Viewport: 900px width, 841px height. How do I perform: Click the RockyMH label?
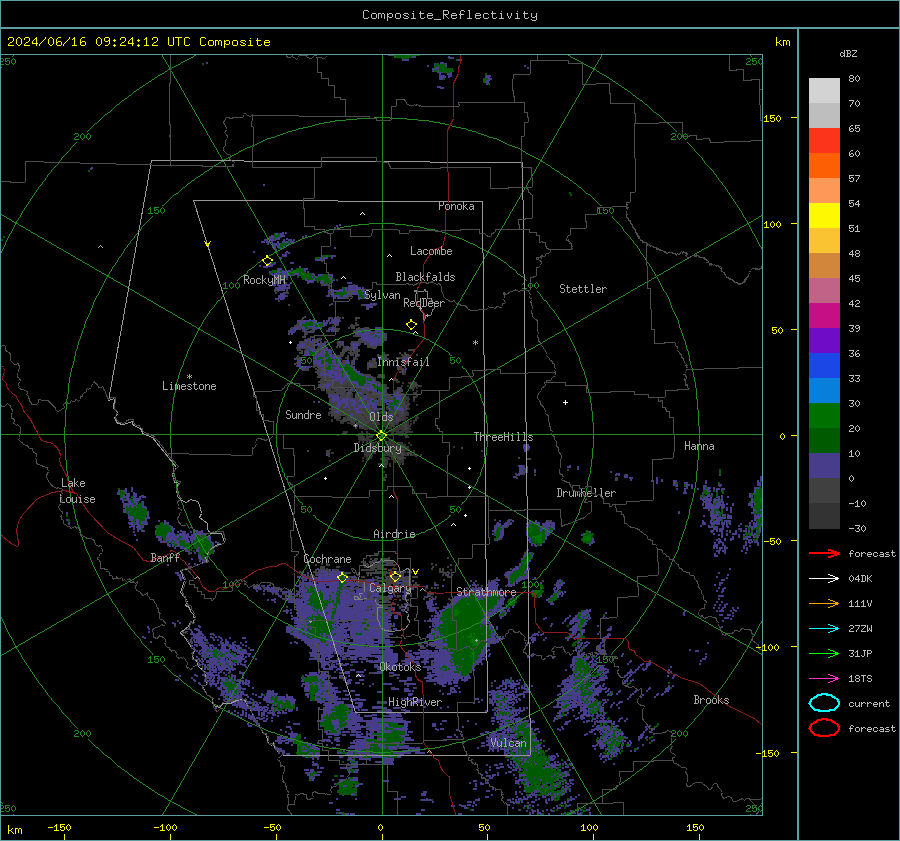(x=264, y=280)
